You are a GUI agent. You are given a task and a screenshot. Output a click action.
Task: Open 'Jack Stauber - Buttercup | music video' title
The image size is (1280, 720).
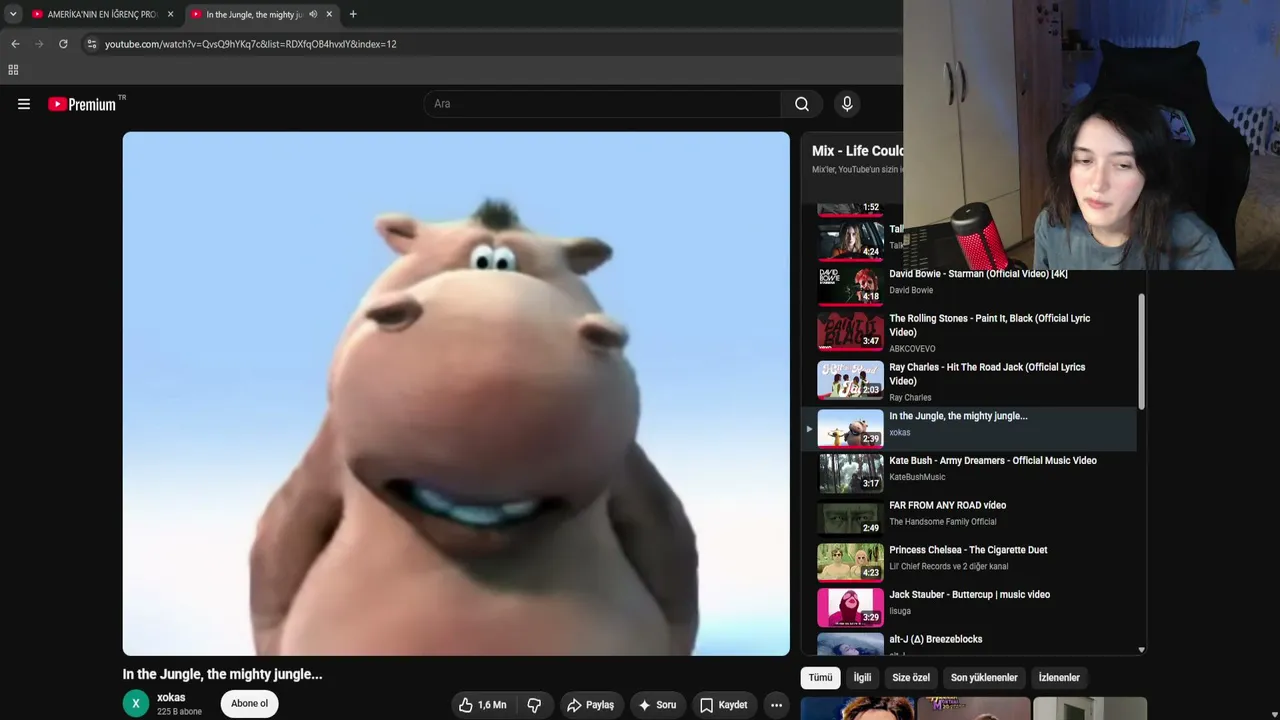click(970, 595)
